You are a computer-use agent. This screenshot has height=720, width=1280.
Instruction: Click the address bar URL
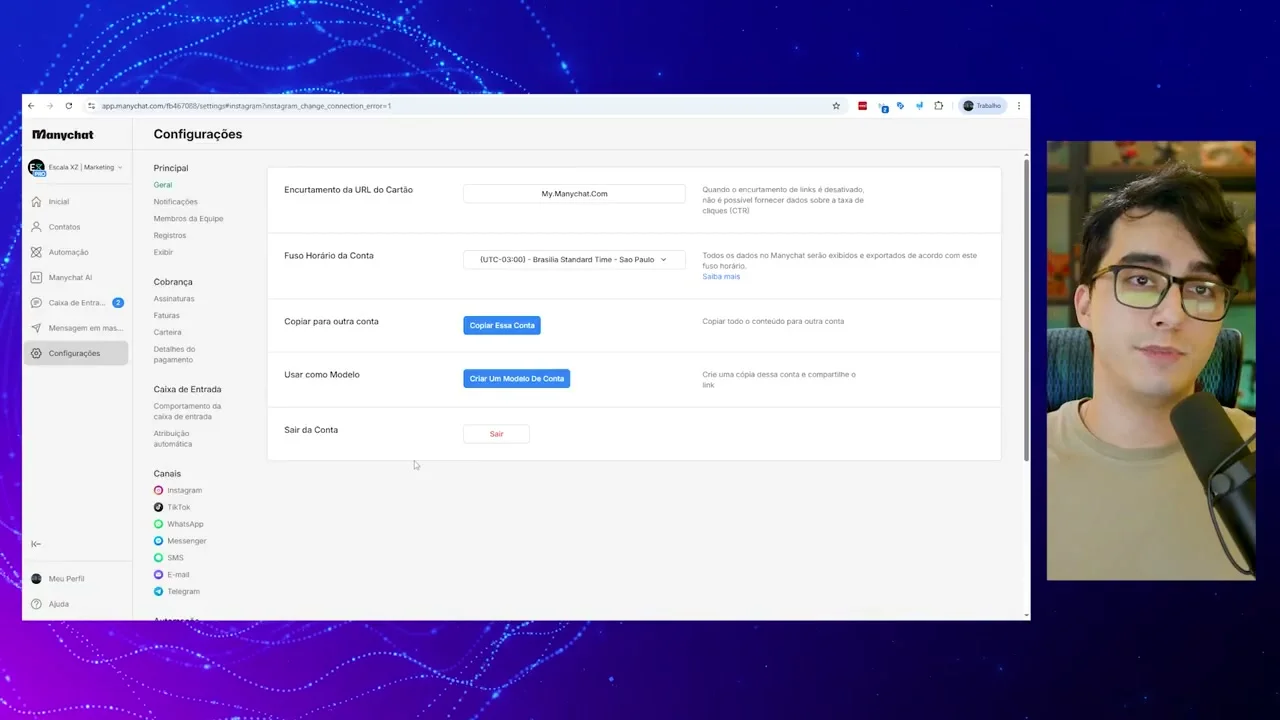[246, 106]
